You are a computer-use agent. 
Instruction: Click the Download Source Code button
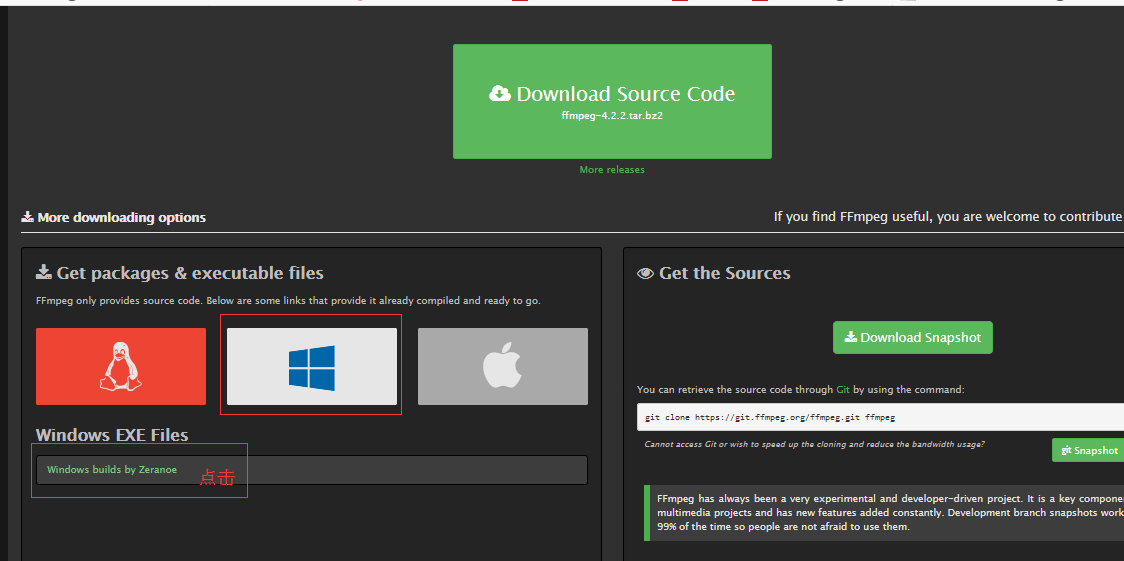612,101
